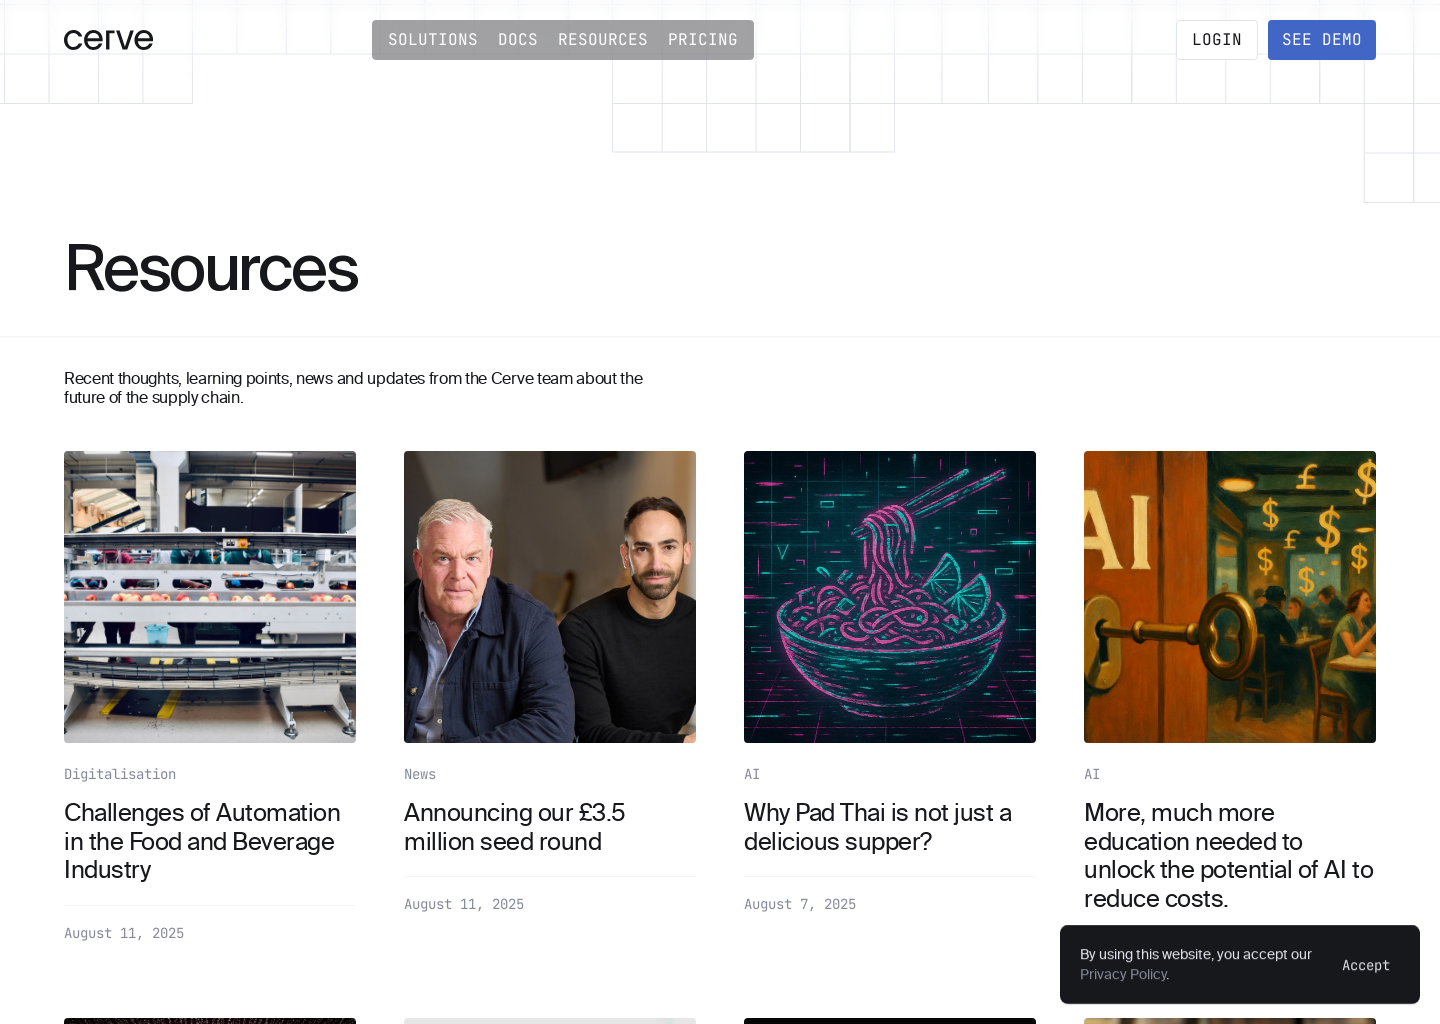The height and width of the screenshot is (1024, 1440).
Task: Select the News category label
Action: tap(419, 774)
